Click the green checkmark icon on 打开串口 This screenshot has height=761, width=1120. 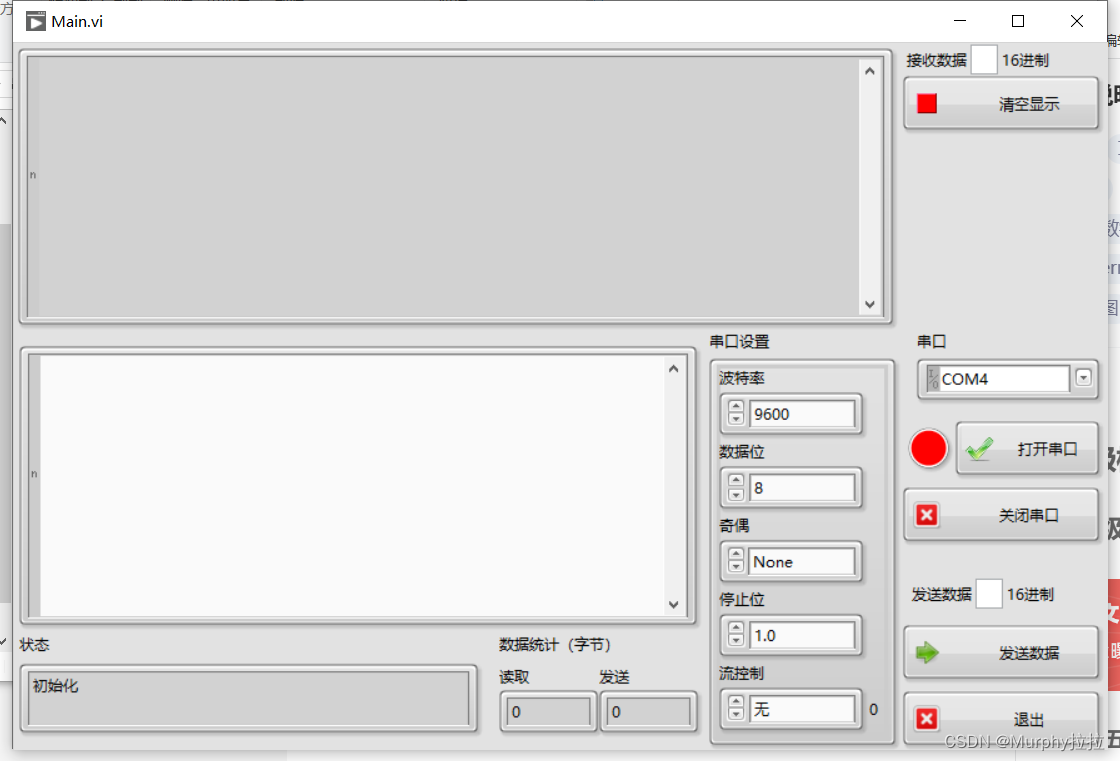point(978,448)
